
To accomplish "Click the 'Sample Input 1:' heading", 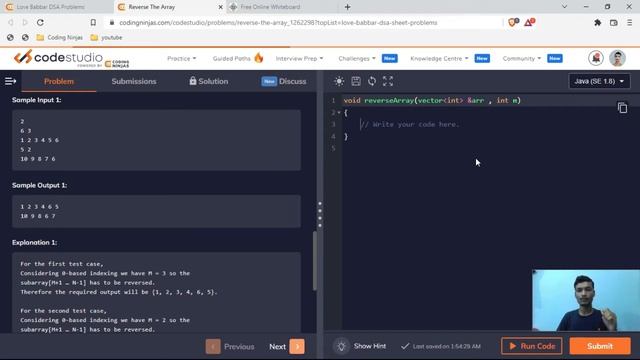I will tap(37, 100).
